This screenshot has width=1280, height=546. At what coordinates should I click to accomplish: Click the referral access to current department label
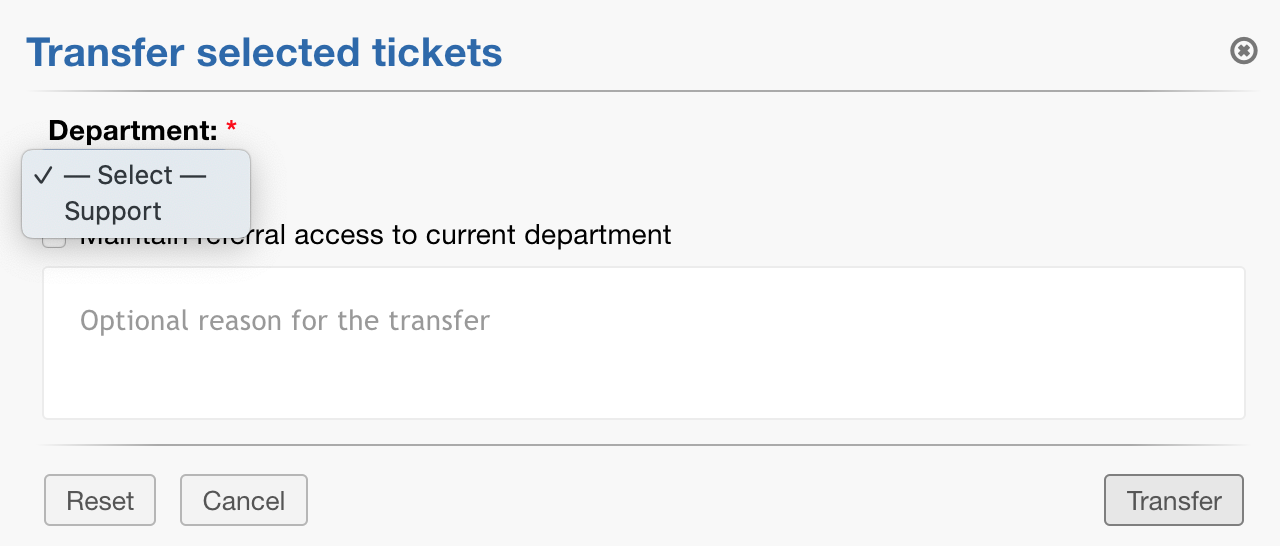point(460,236)
